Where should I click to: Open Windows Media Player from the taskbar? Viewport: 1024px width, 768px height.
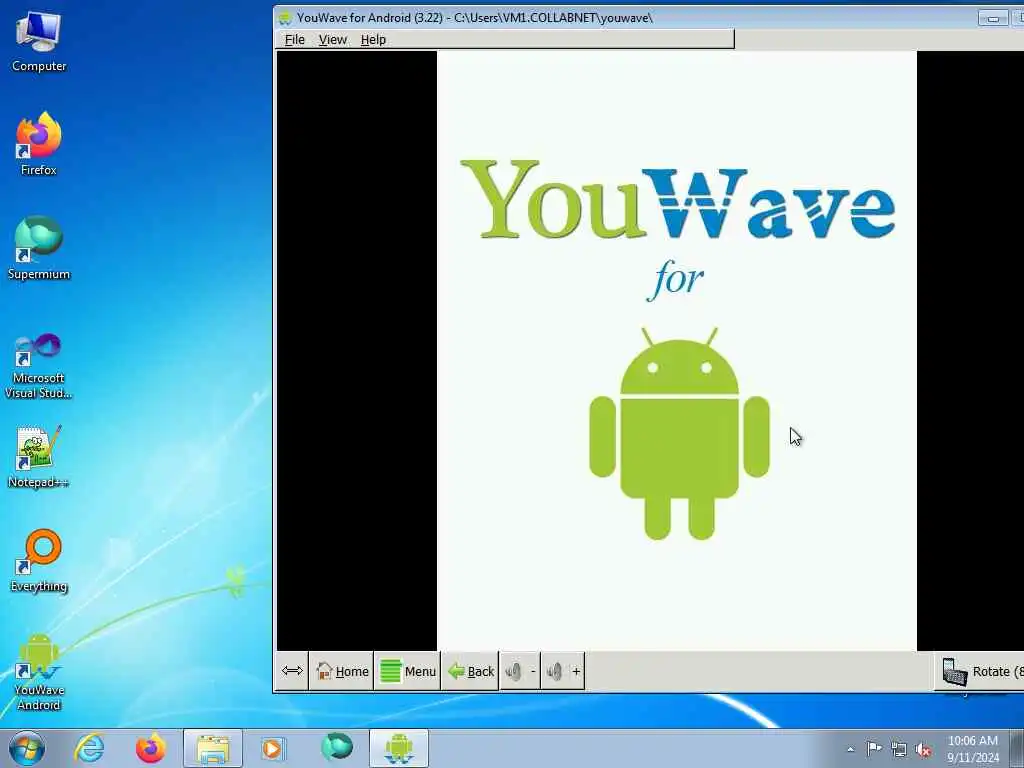[272, 748]
